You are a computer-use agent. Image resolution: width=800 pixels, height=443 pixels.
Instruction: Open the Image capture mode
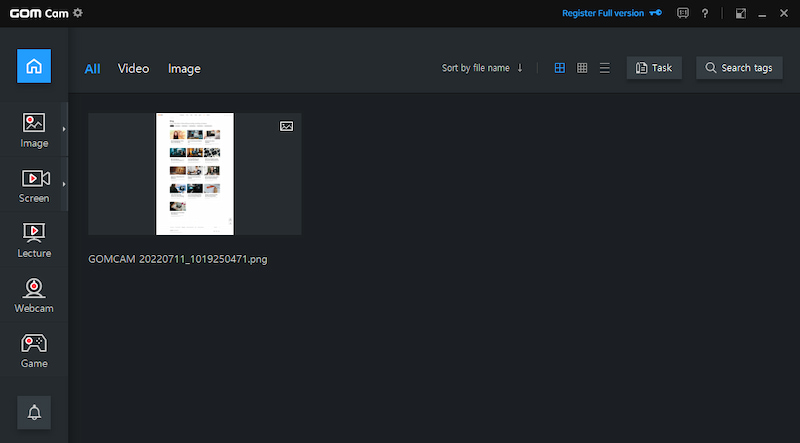[34, 130]
